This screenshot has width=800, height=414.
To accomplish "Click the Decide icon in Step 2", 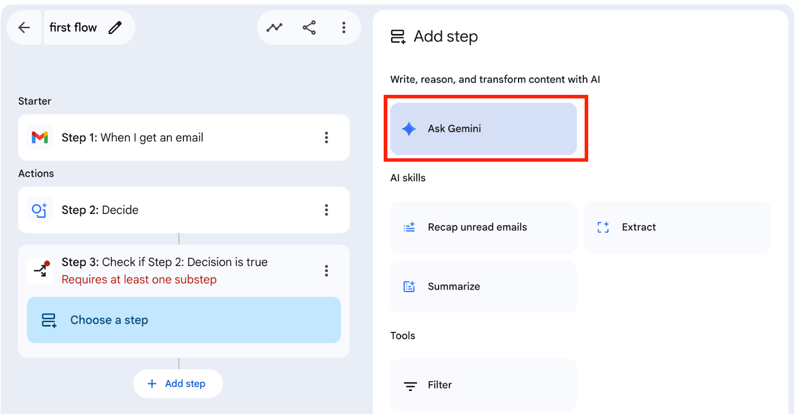I will [40, 210].
